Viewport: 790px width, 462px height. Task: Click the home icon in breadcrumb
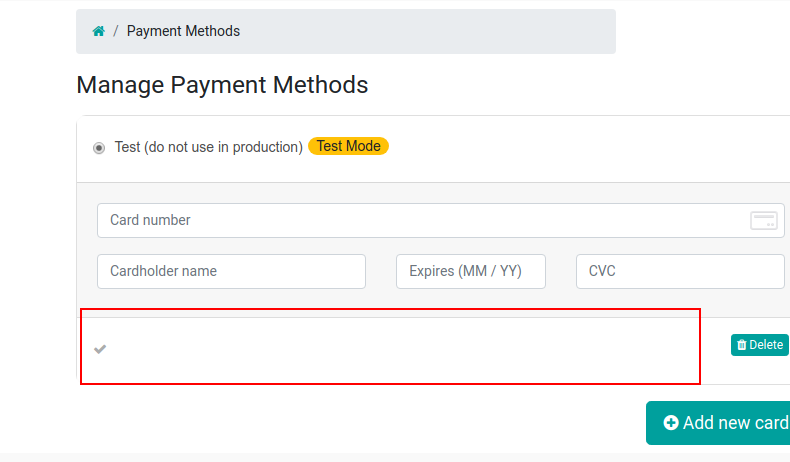click(x=98, y=31)
